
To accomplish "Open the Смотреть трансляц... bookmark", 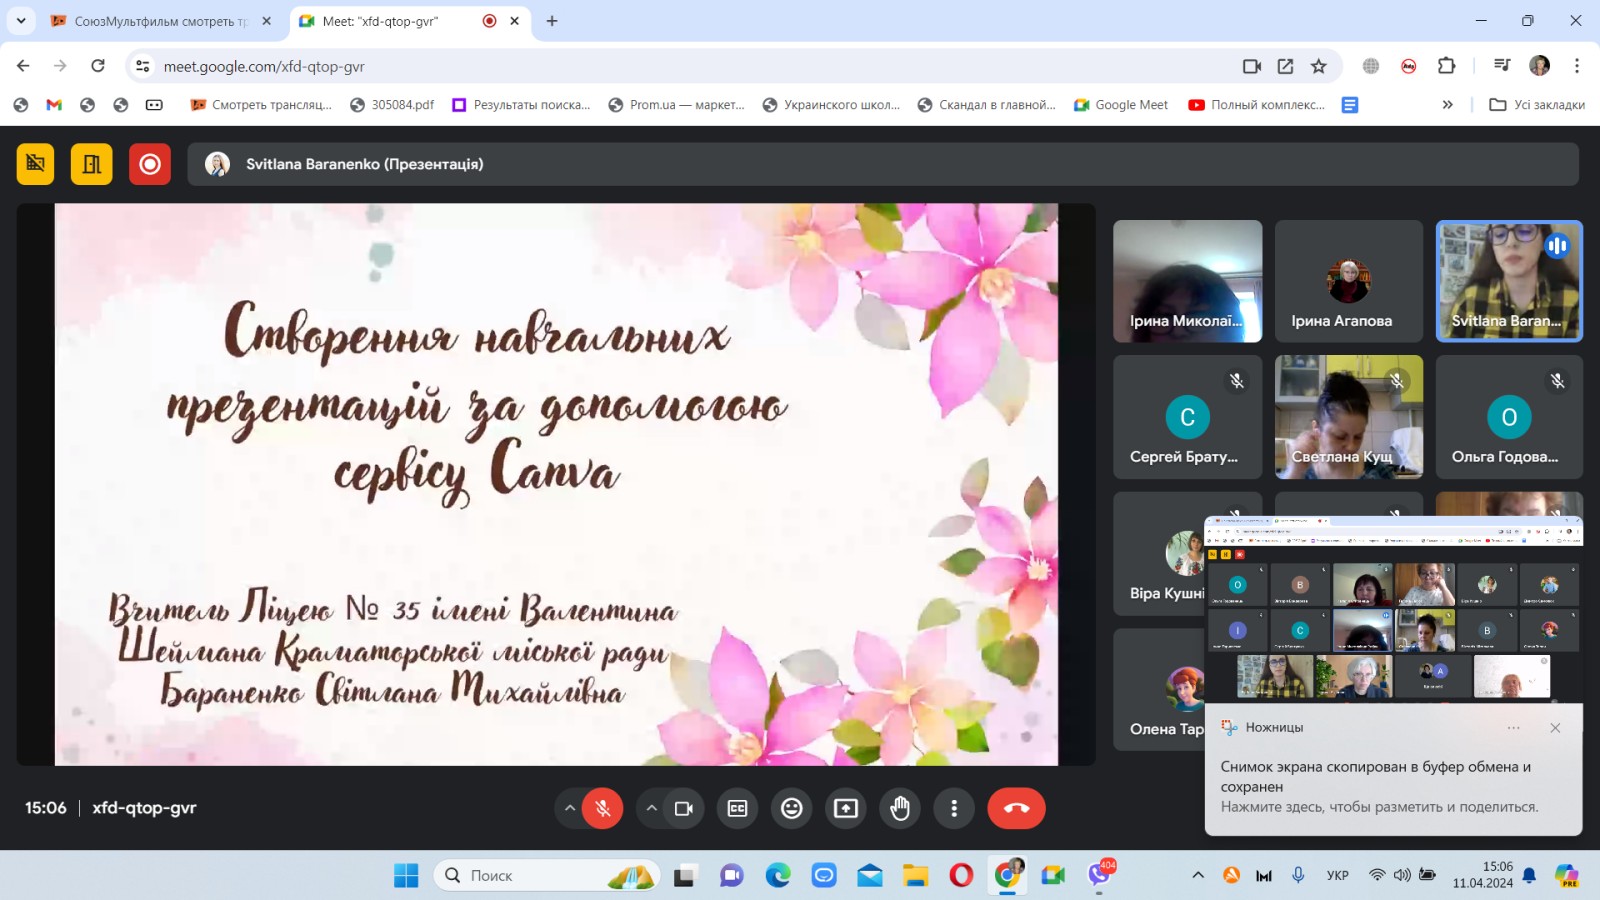I will point(261,105).
